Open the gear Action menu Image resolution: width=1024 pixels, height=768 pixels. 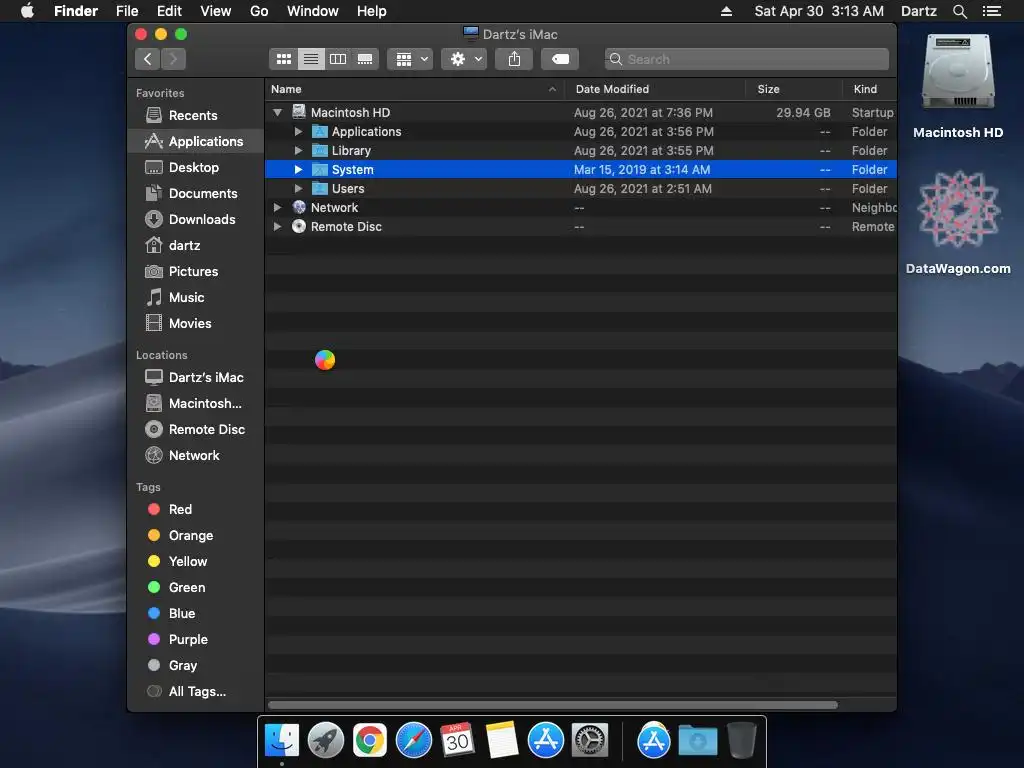(464, 59)
